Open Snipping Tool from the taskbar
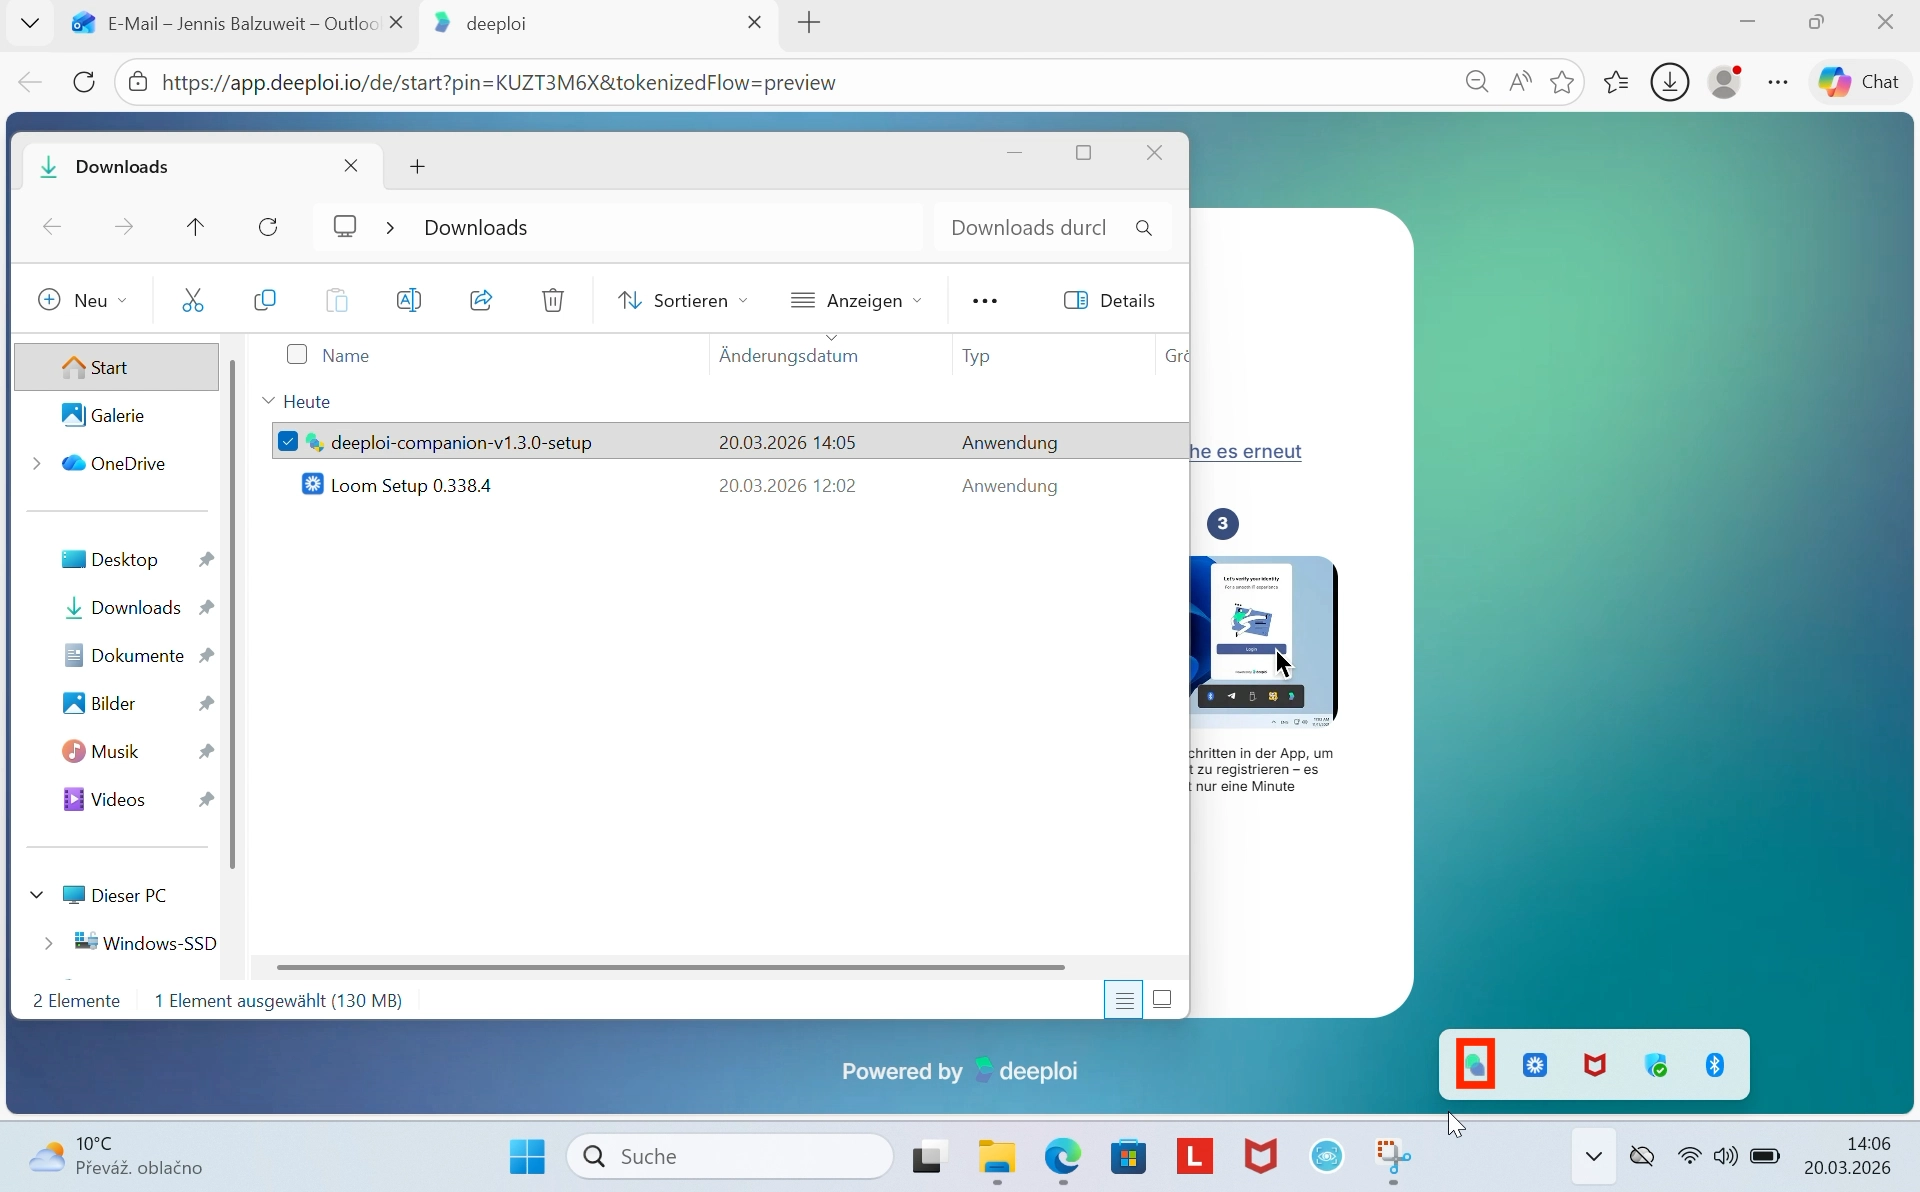 tap(1393, 1157)
